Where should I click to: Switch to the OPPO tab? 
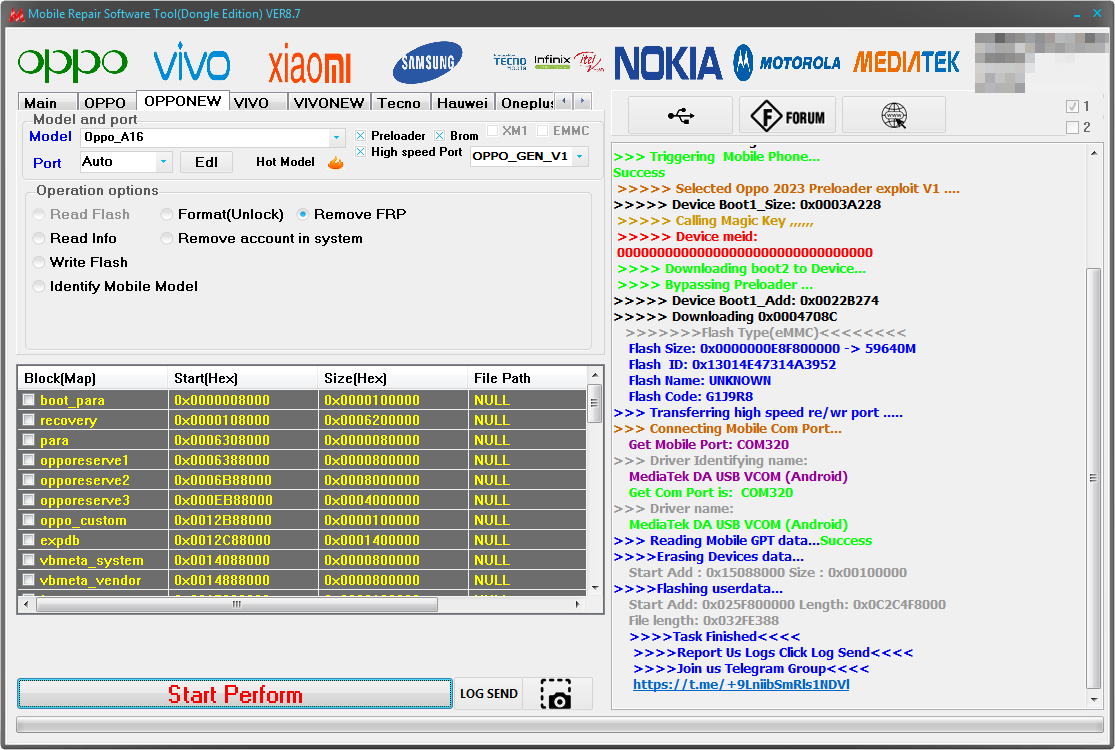(105, 103)
